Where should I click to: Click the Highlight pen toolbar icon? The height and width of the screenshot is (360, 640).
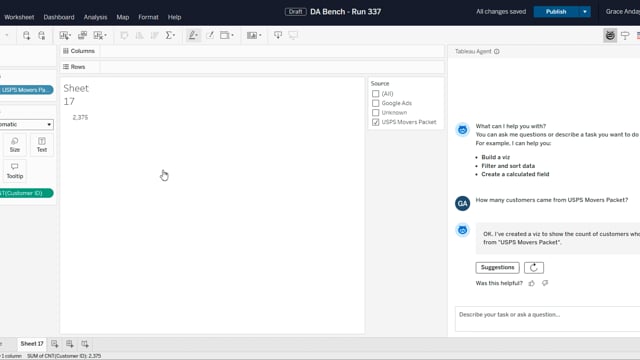point(193,36)
